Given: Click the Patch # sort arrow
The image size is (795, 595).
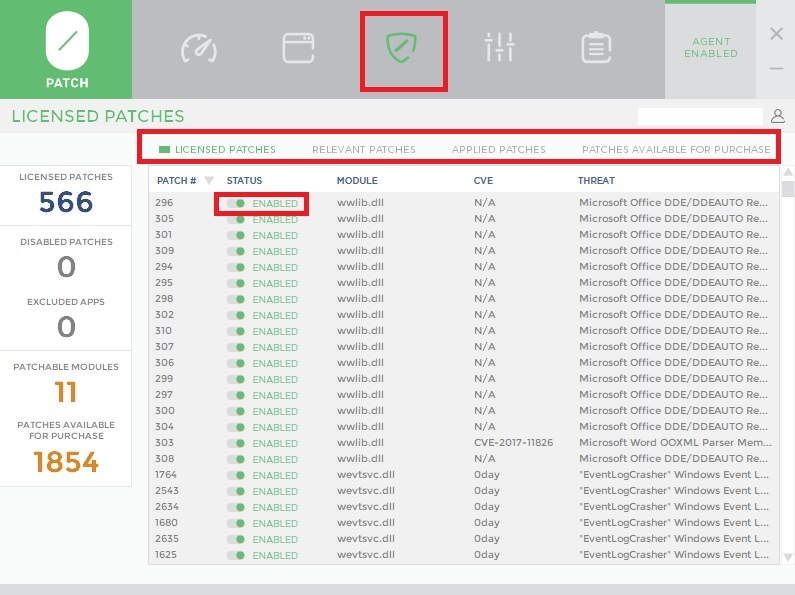Looking at the screenshot, I should [x=209, y=181].
